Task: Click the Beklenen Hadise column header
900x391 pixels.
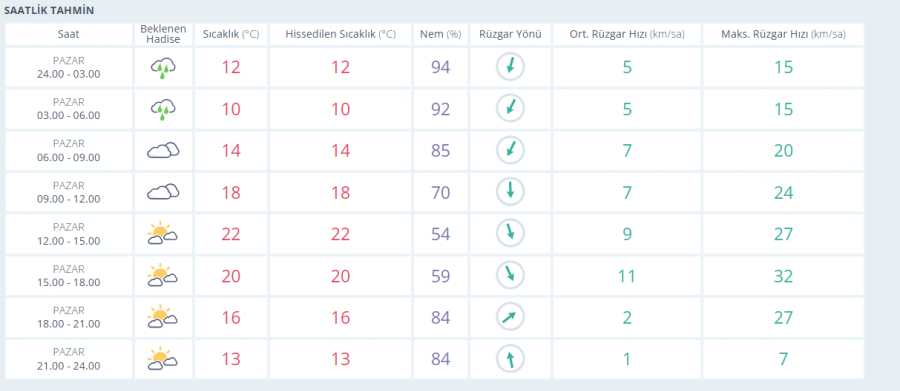Action: click(163, 34)
